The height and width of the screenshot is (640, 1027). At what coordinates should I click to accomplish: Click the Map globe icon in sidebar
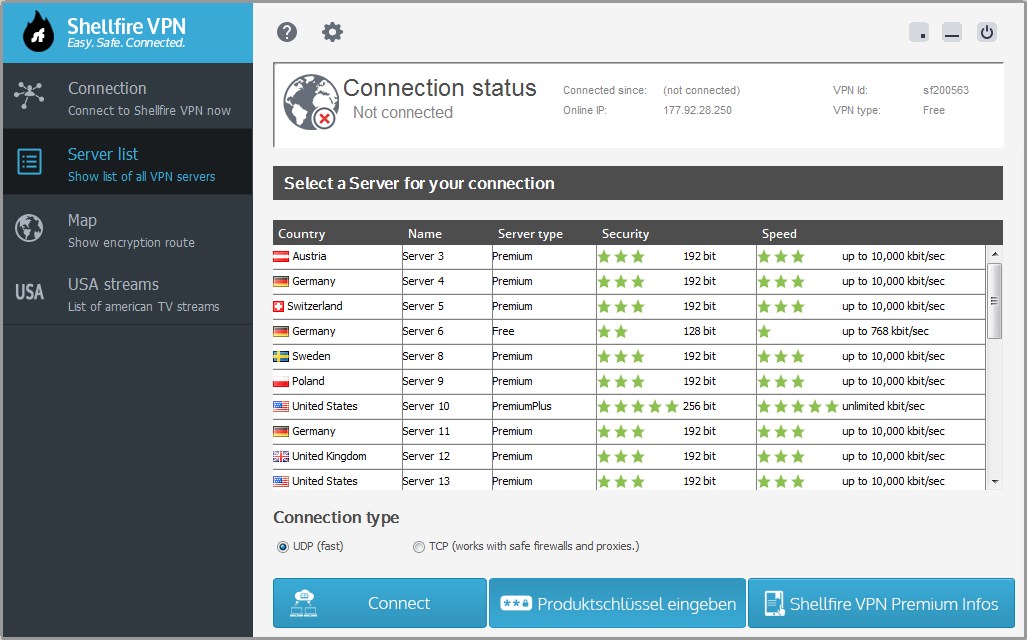click(x=29, y=228)
